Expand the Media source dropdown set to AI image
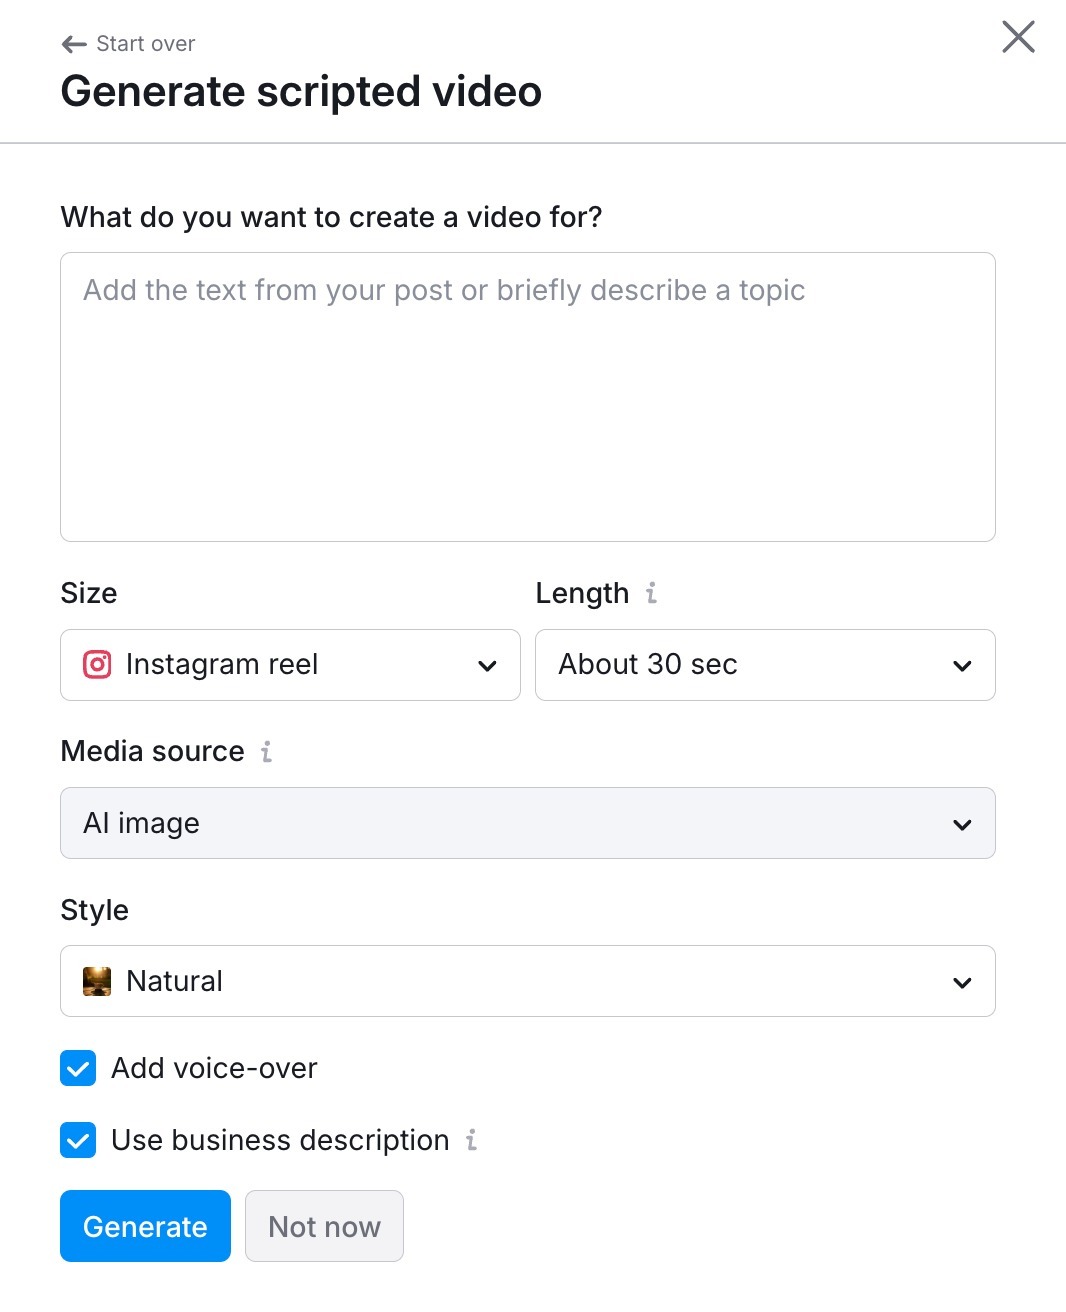The height and width of the screenshot is (1312, 1066). click(x=528, y=823)
